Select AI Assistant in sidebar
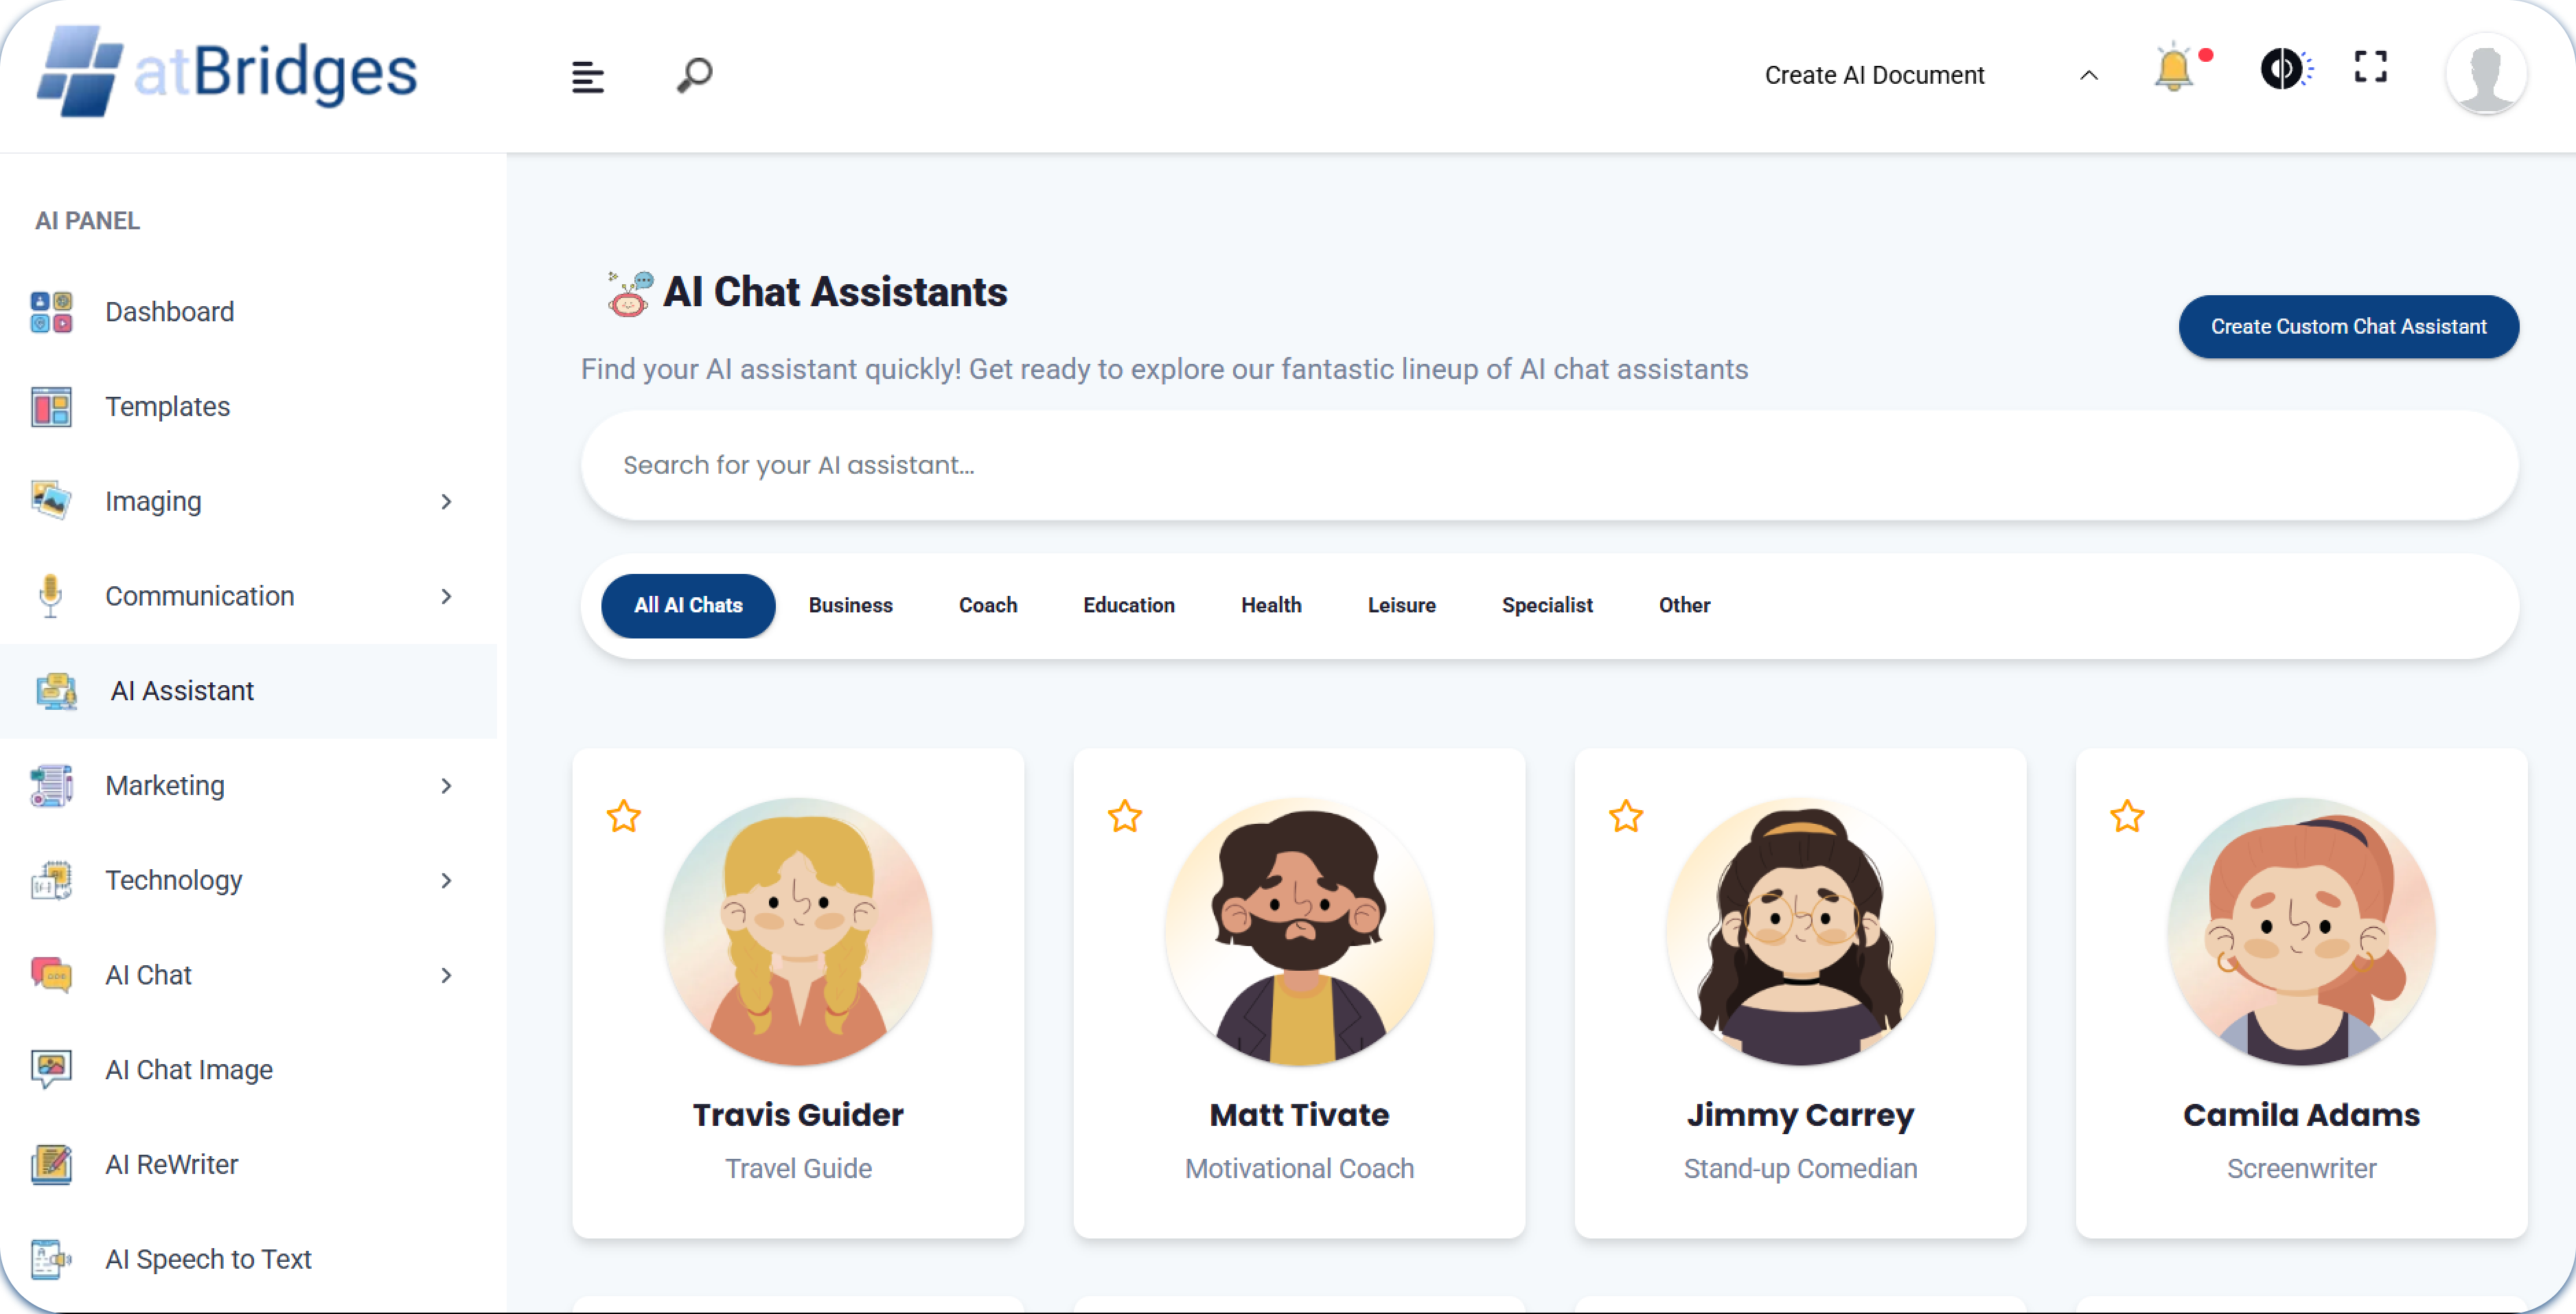Screen dimensions: 2576x1314 [x=248, y=691]
